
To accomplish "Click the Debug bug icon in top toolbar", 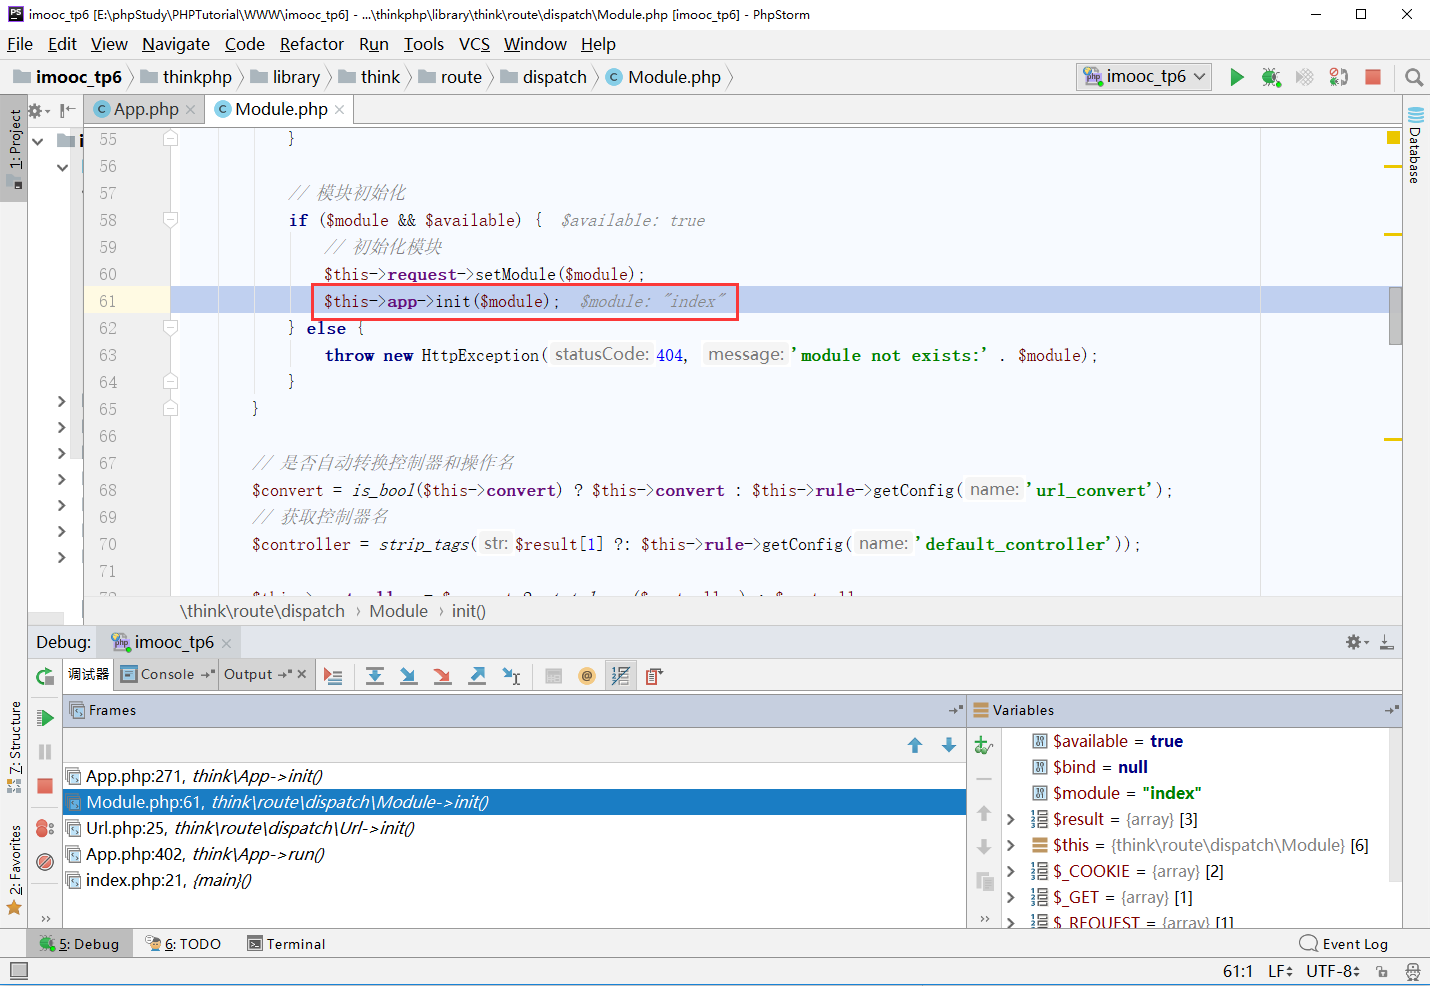I will [1271, 77].
